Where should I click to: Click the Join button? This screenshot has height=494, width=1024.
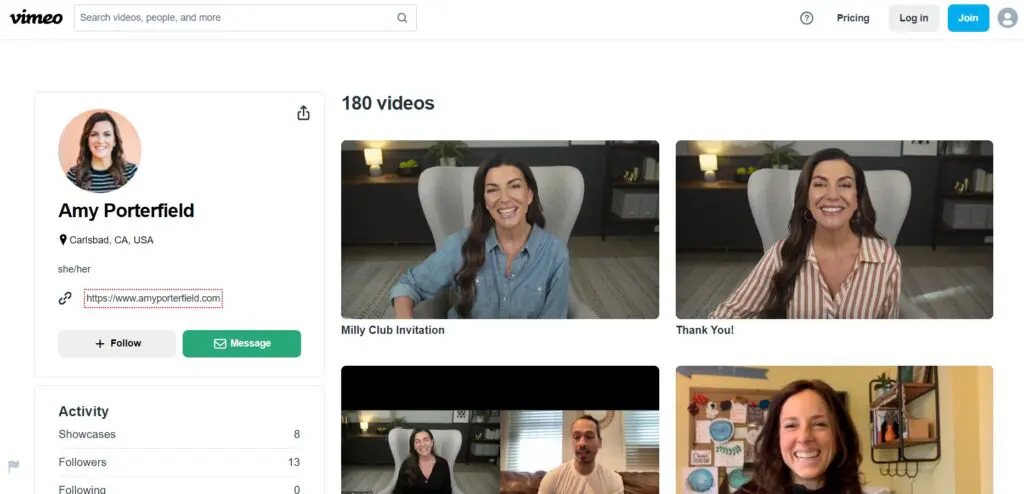coord(968,18)
